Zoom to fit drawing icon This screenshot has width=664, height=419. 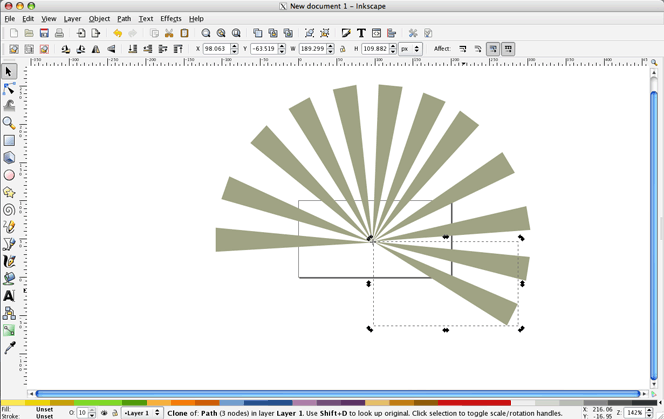tap(221, 33)
